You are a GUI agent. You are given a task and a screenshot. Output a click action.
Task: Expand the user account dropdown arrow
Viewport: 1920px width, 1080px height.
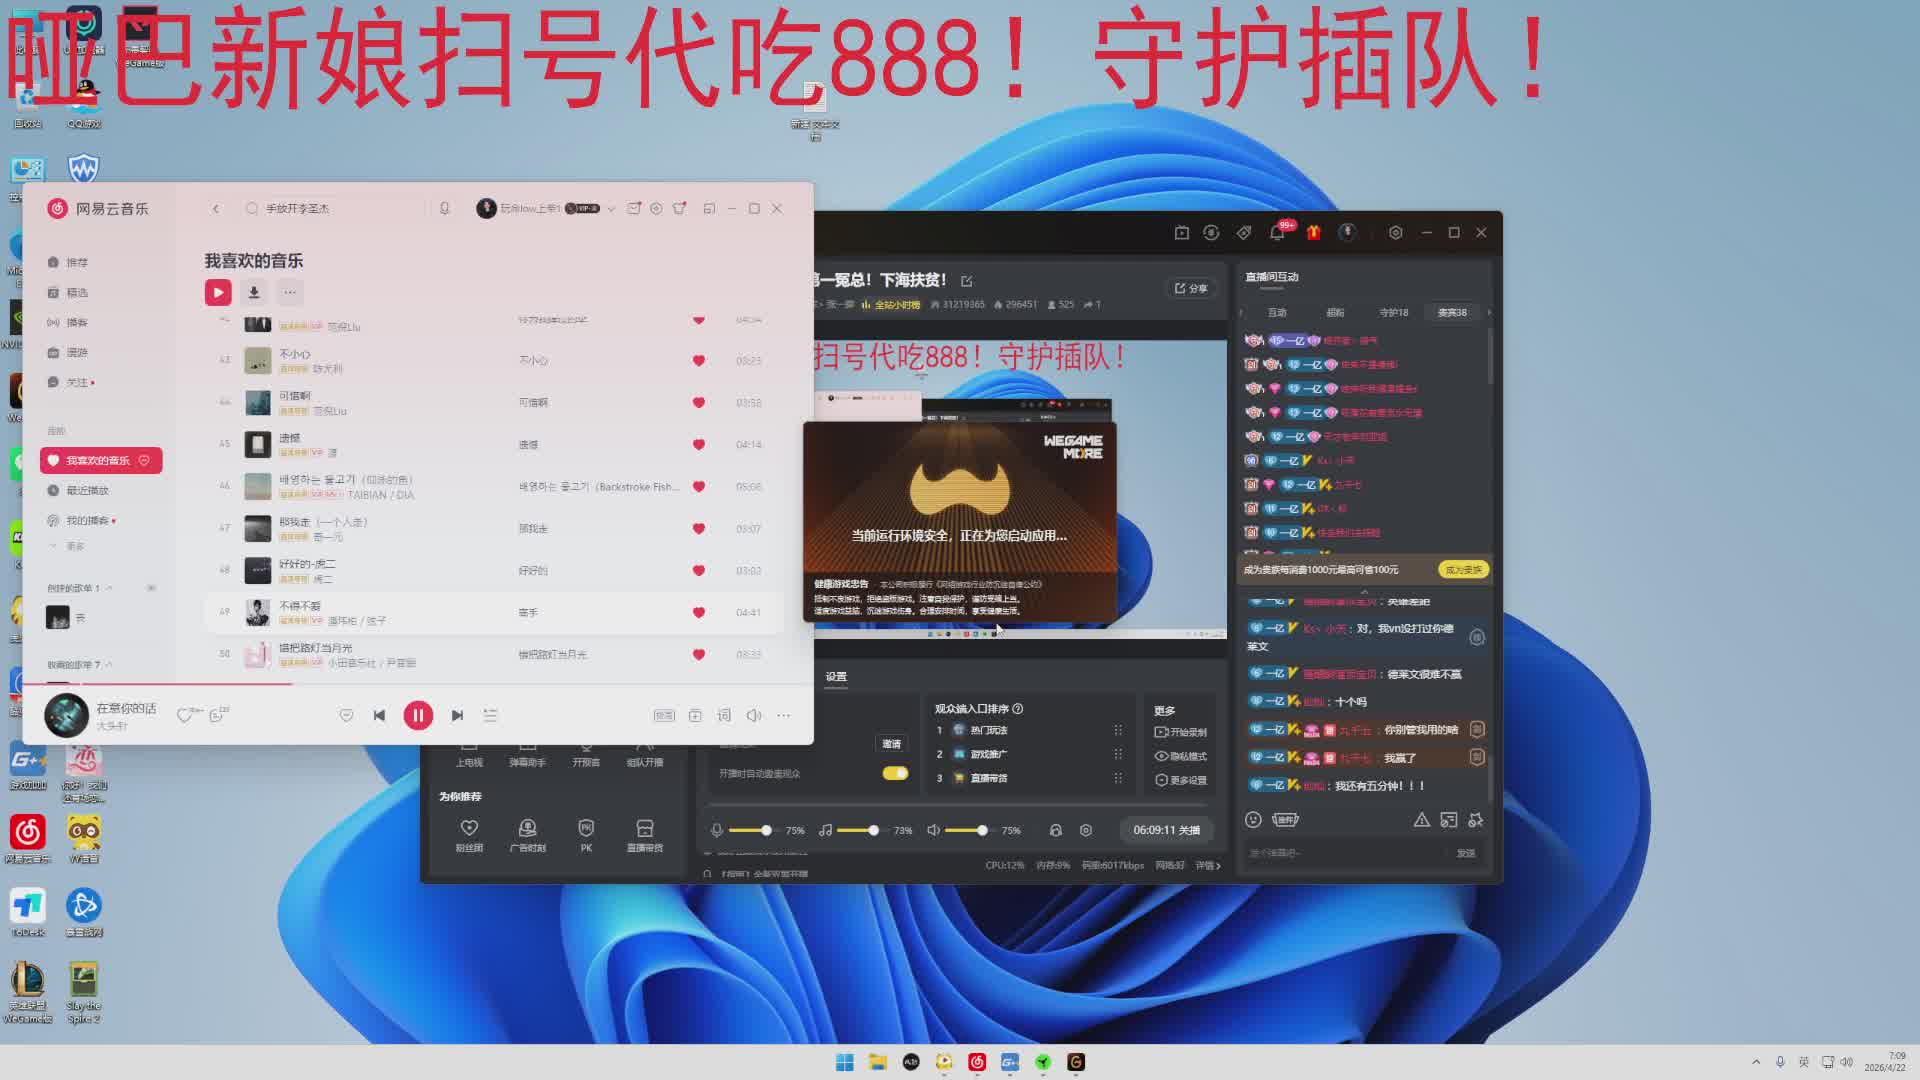611,209
